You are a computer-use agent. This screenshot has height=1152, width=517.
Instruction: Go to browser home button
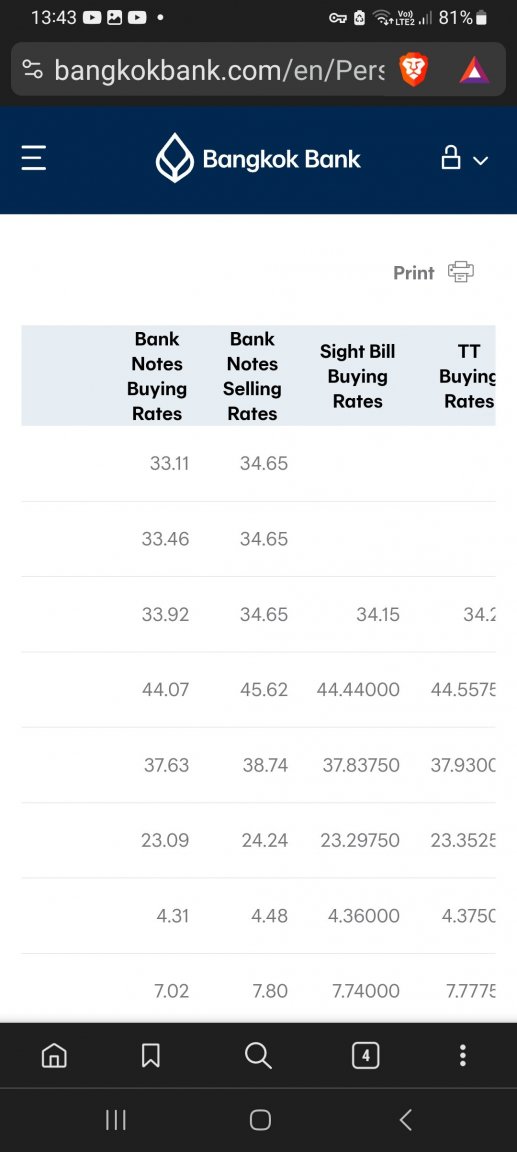(54, 1056)
